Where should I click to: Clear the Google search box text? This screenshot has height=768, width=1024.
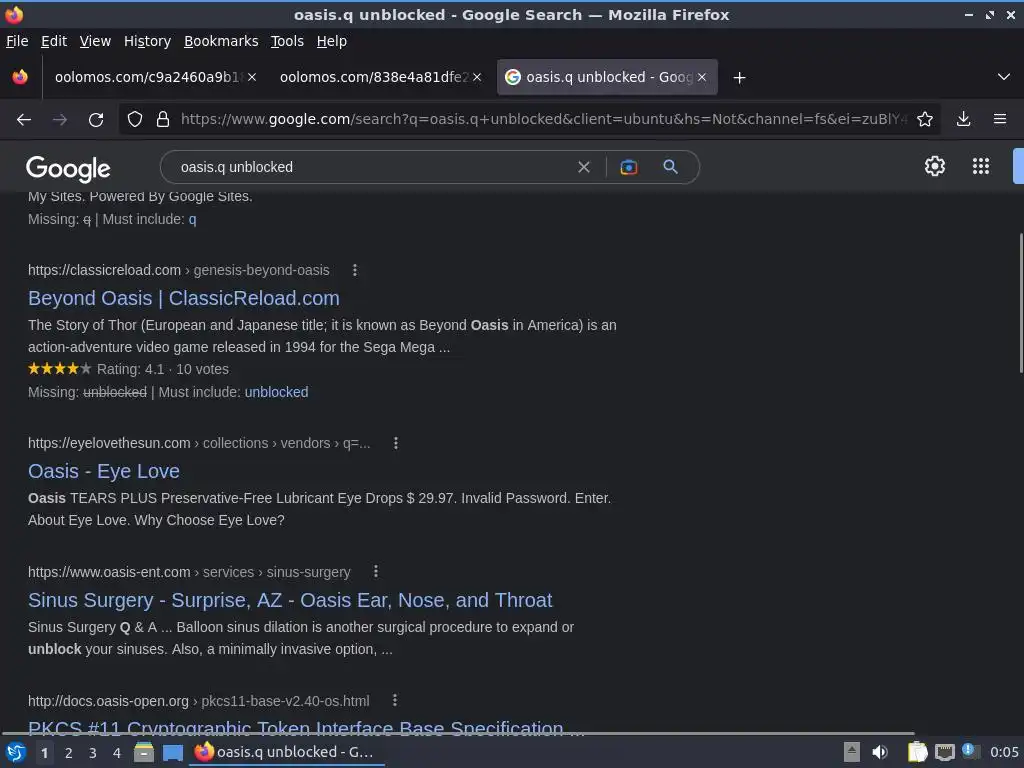click(x=584, y=167)
